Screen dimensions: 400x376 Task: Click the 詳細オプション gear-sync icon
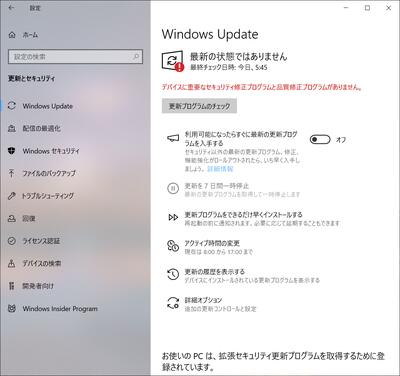173,303
